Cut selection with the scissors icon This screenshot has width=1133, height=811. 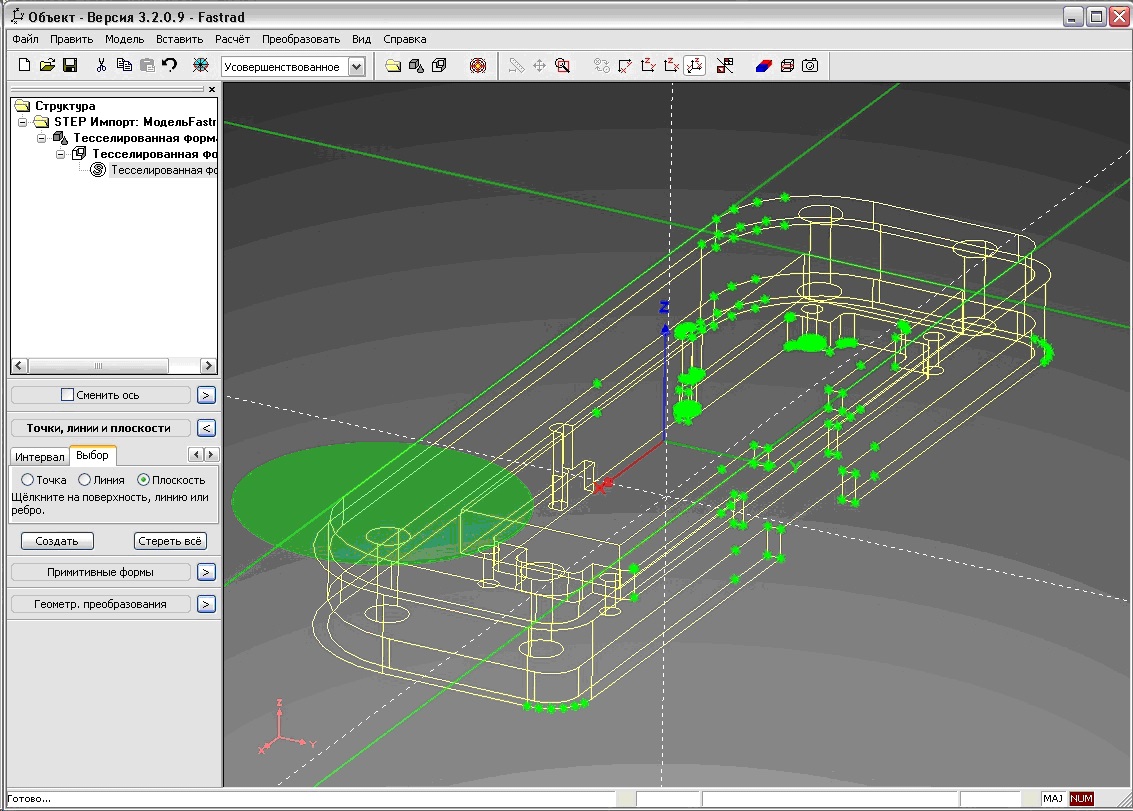(101, 66)
